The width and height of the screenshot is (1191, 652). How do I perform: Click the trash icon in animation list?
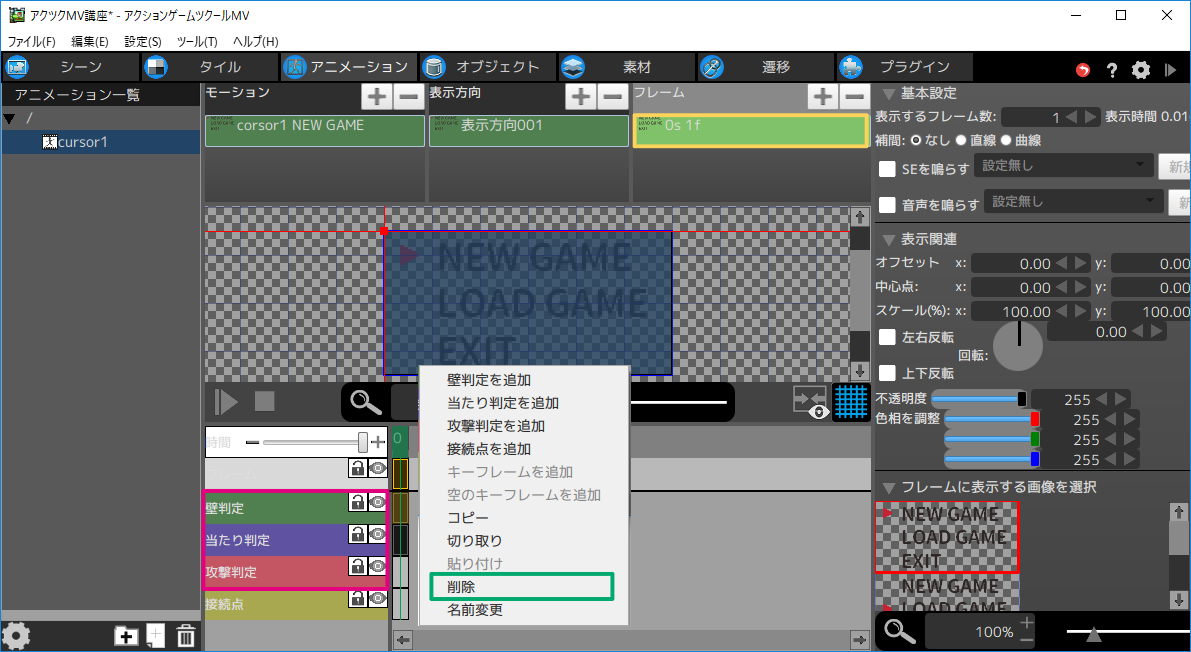coord(186,635)
